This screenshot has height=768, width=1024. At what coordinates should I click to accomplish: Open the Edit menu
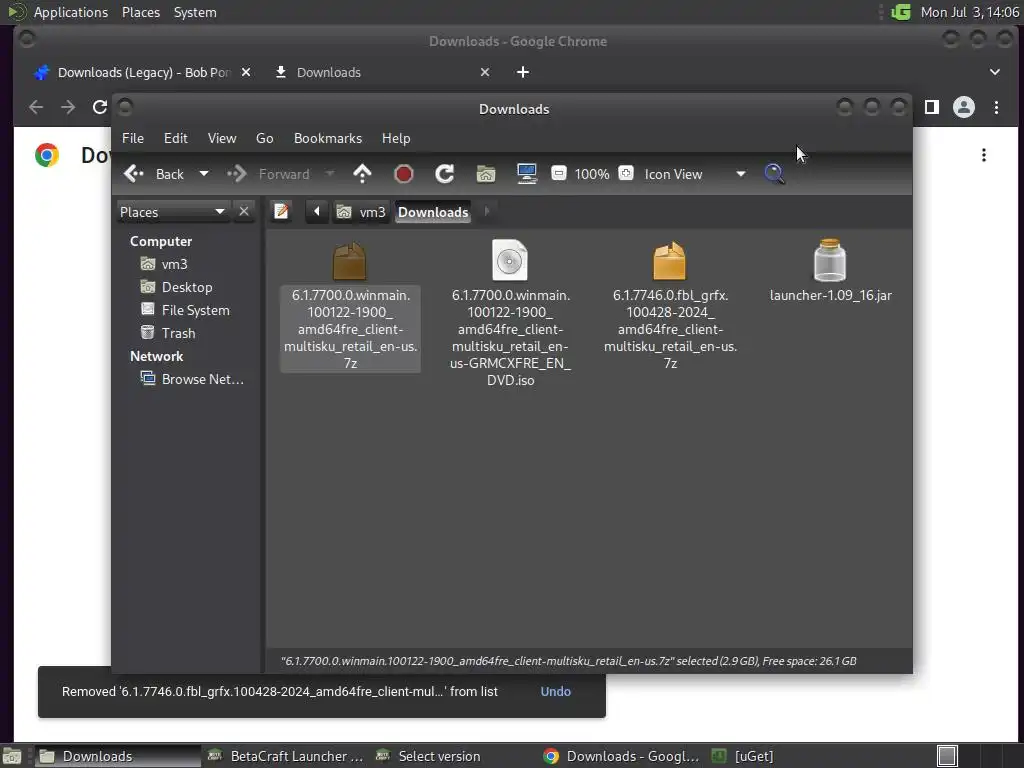point(176,138)
